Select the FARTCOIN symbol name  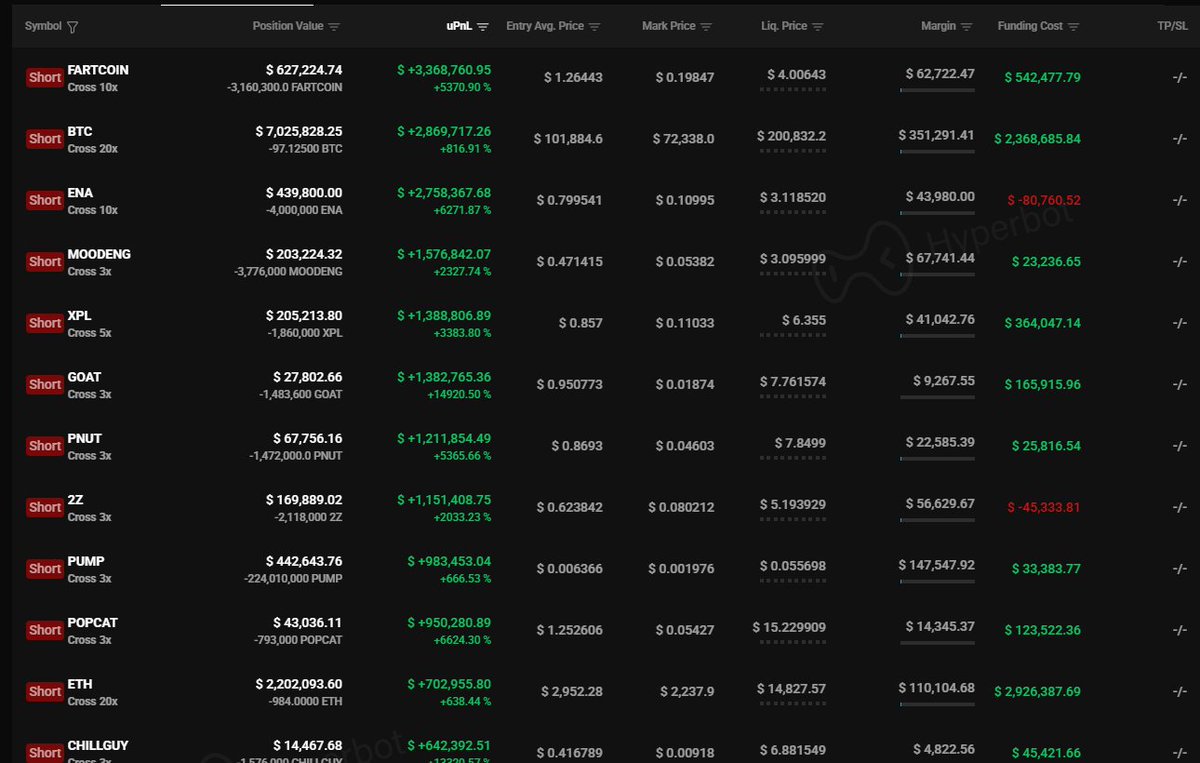(98, 70)
